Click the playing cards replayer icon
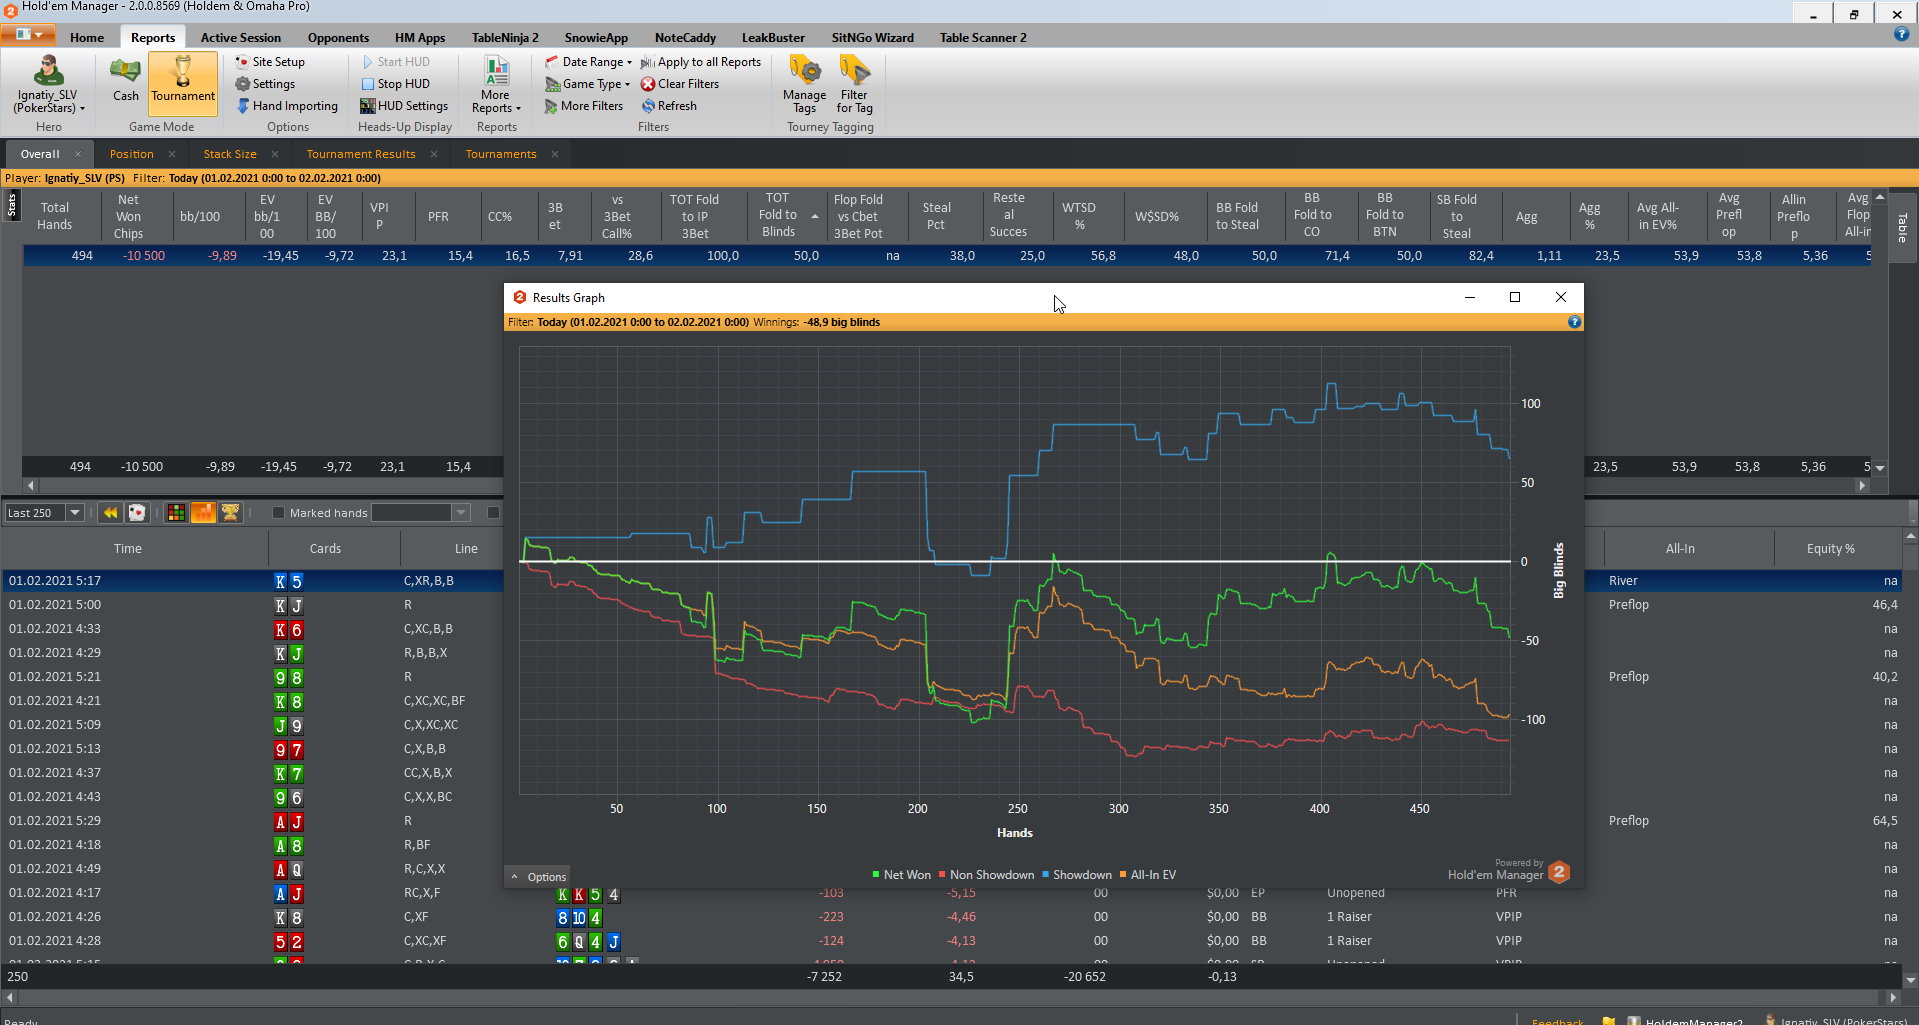 coord(137,513)
